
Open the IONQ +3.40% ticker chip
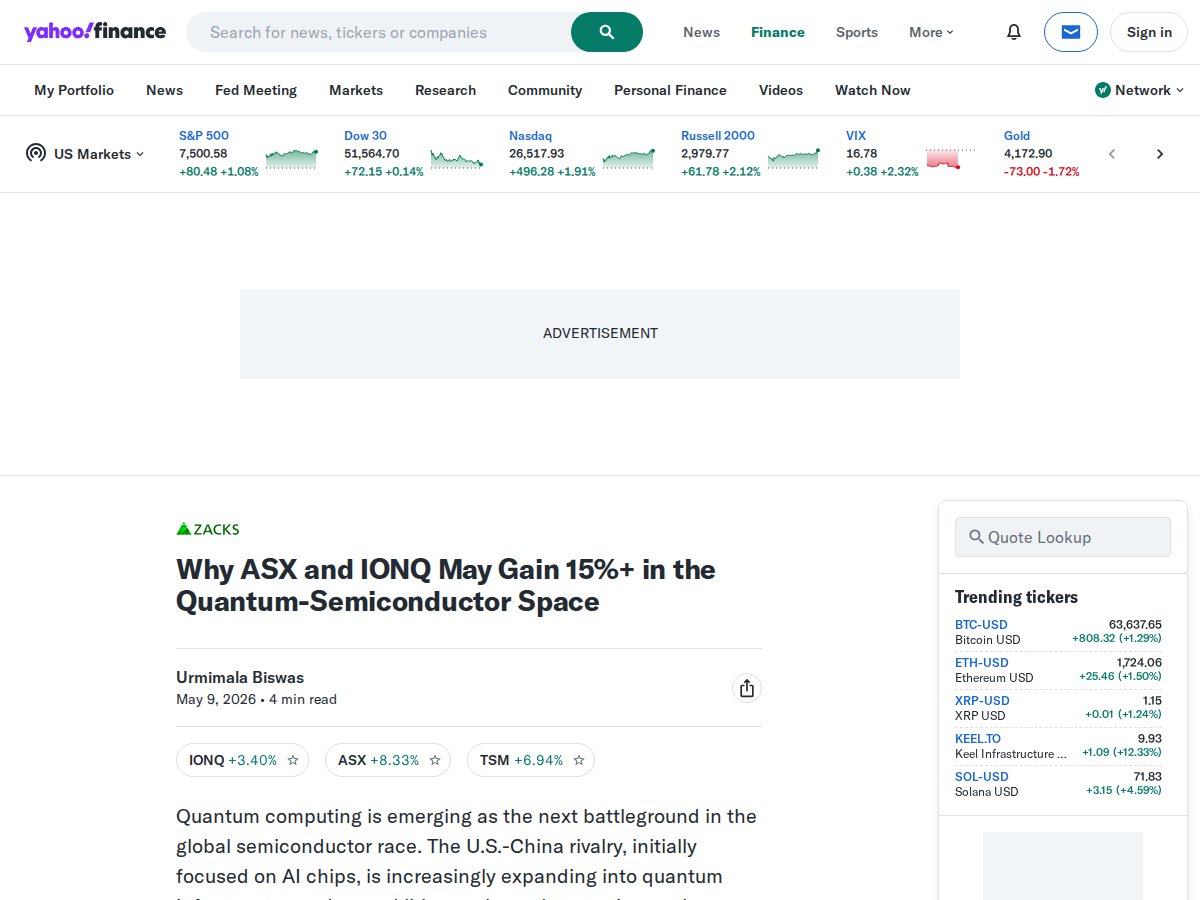pyautogui.click(x=242, y=760)
